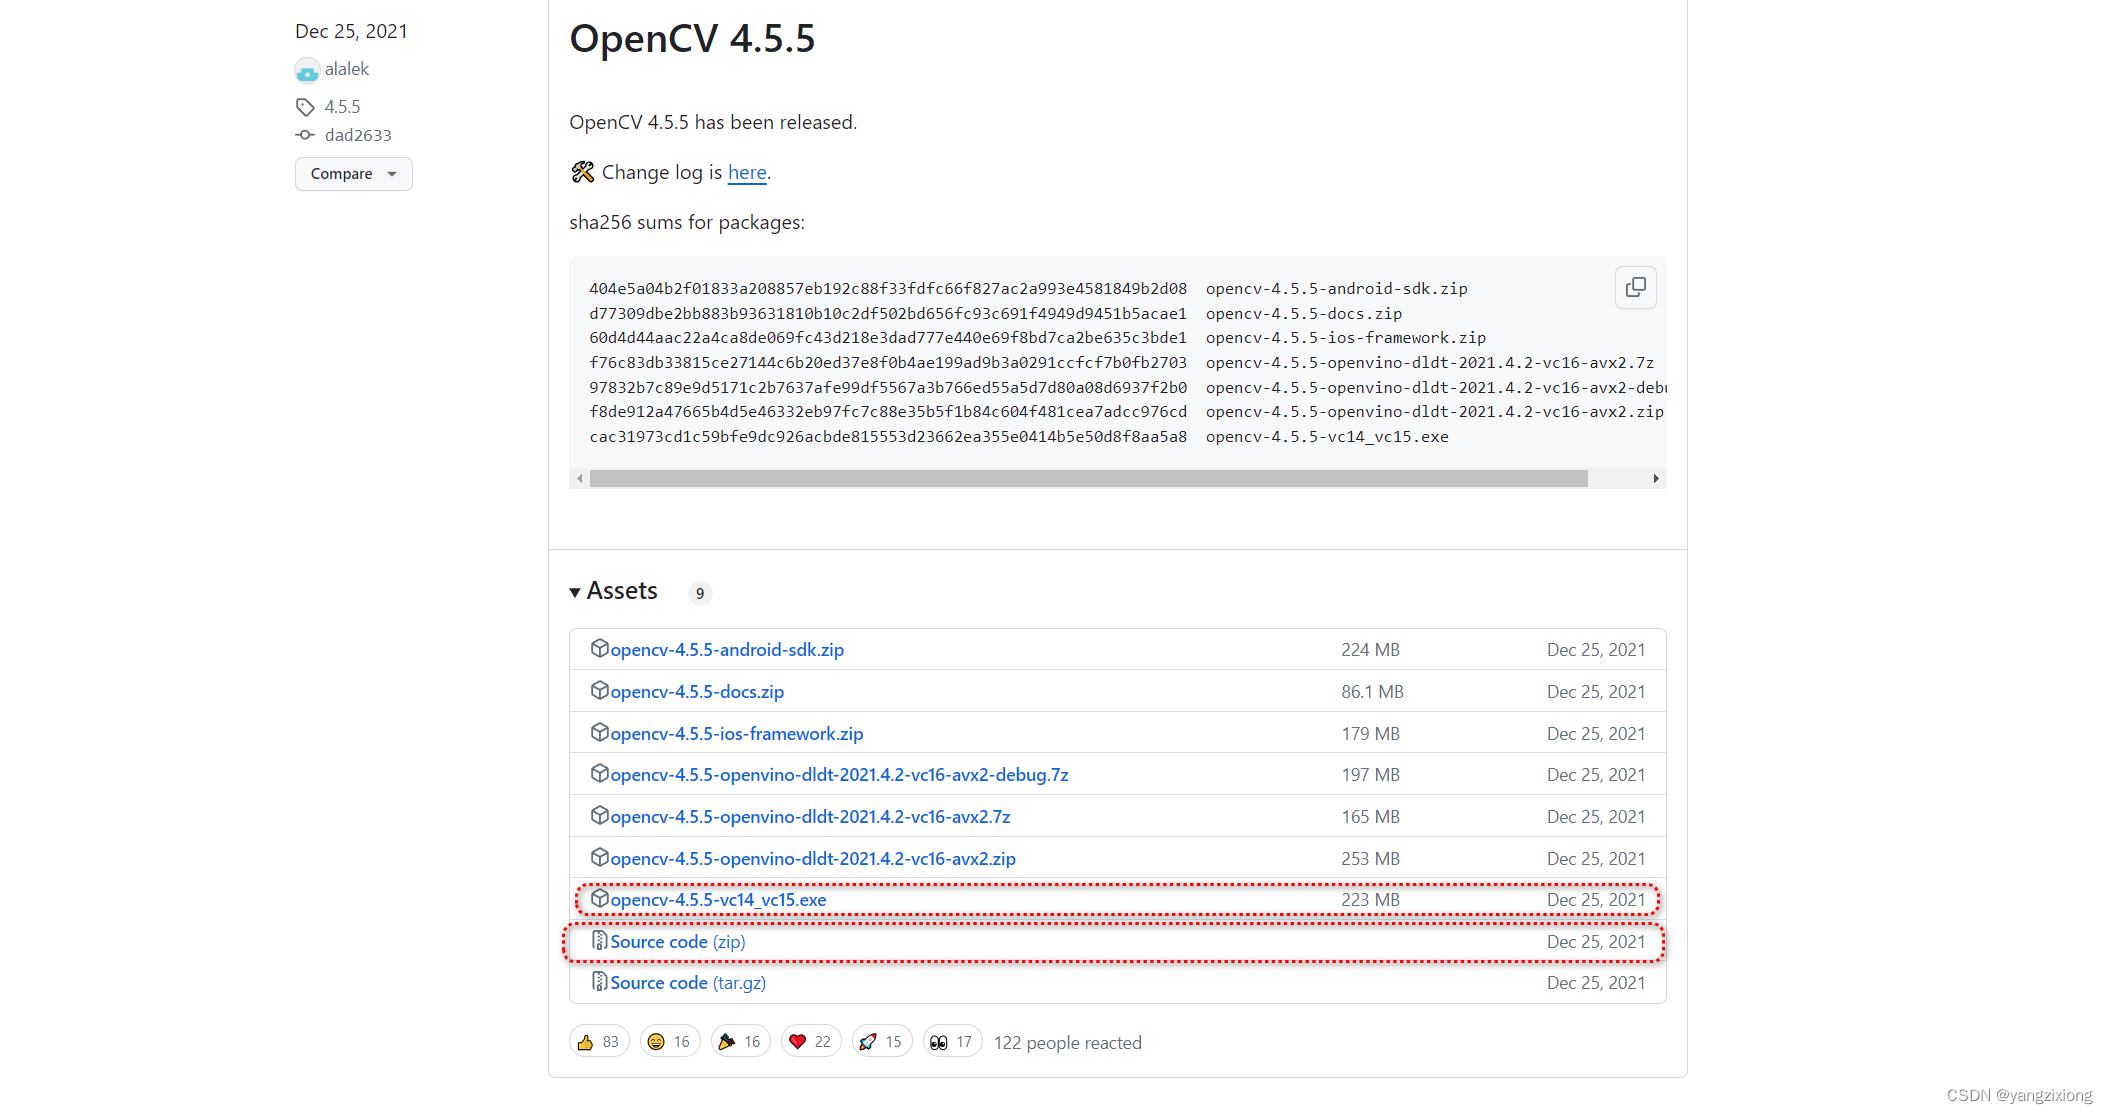
Task: Click the file icon for Source code (tar.gz)
Action: point(599,981)
